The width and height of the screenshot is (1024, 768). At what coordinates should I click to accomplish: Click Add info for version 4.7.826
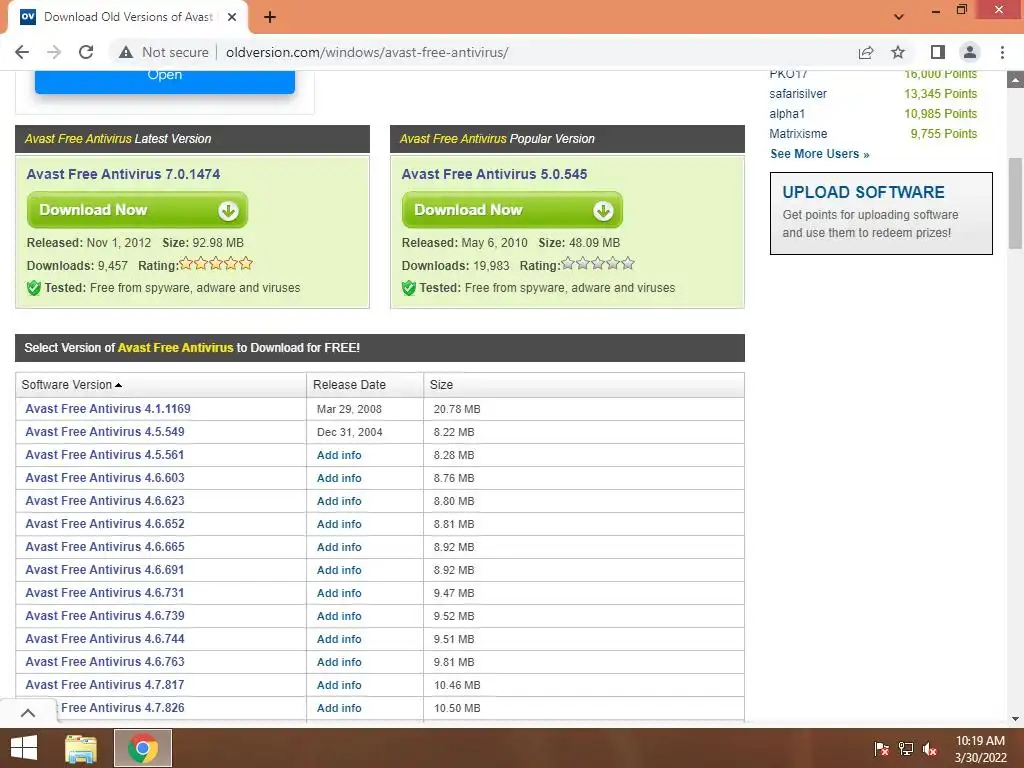coord(339,708)
